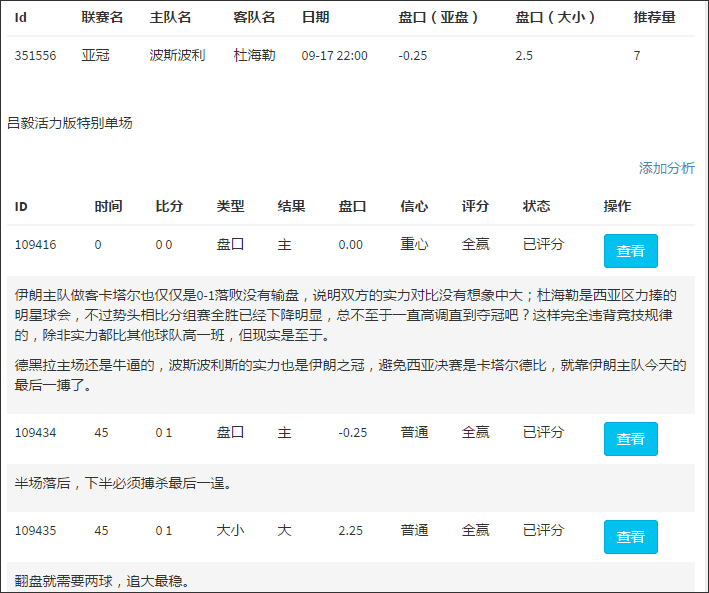Image resolution: width=709 pixels, height=593 pixels.
Task: Click the 推荐量 column header
Action: (x=654, y=17)
